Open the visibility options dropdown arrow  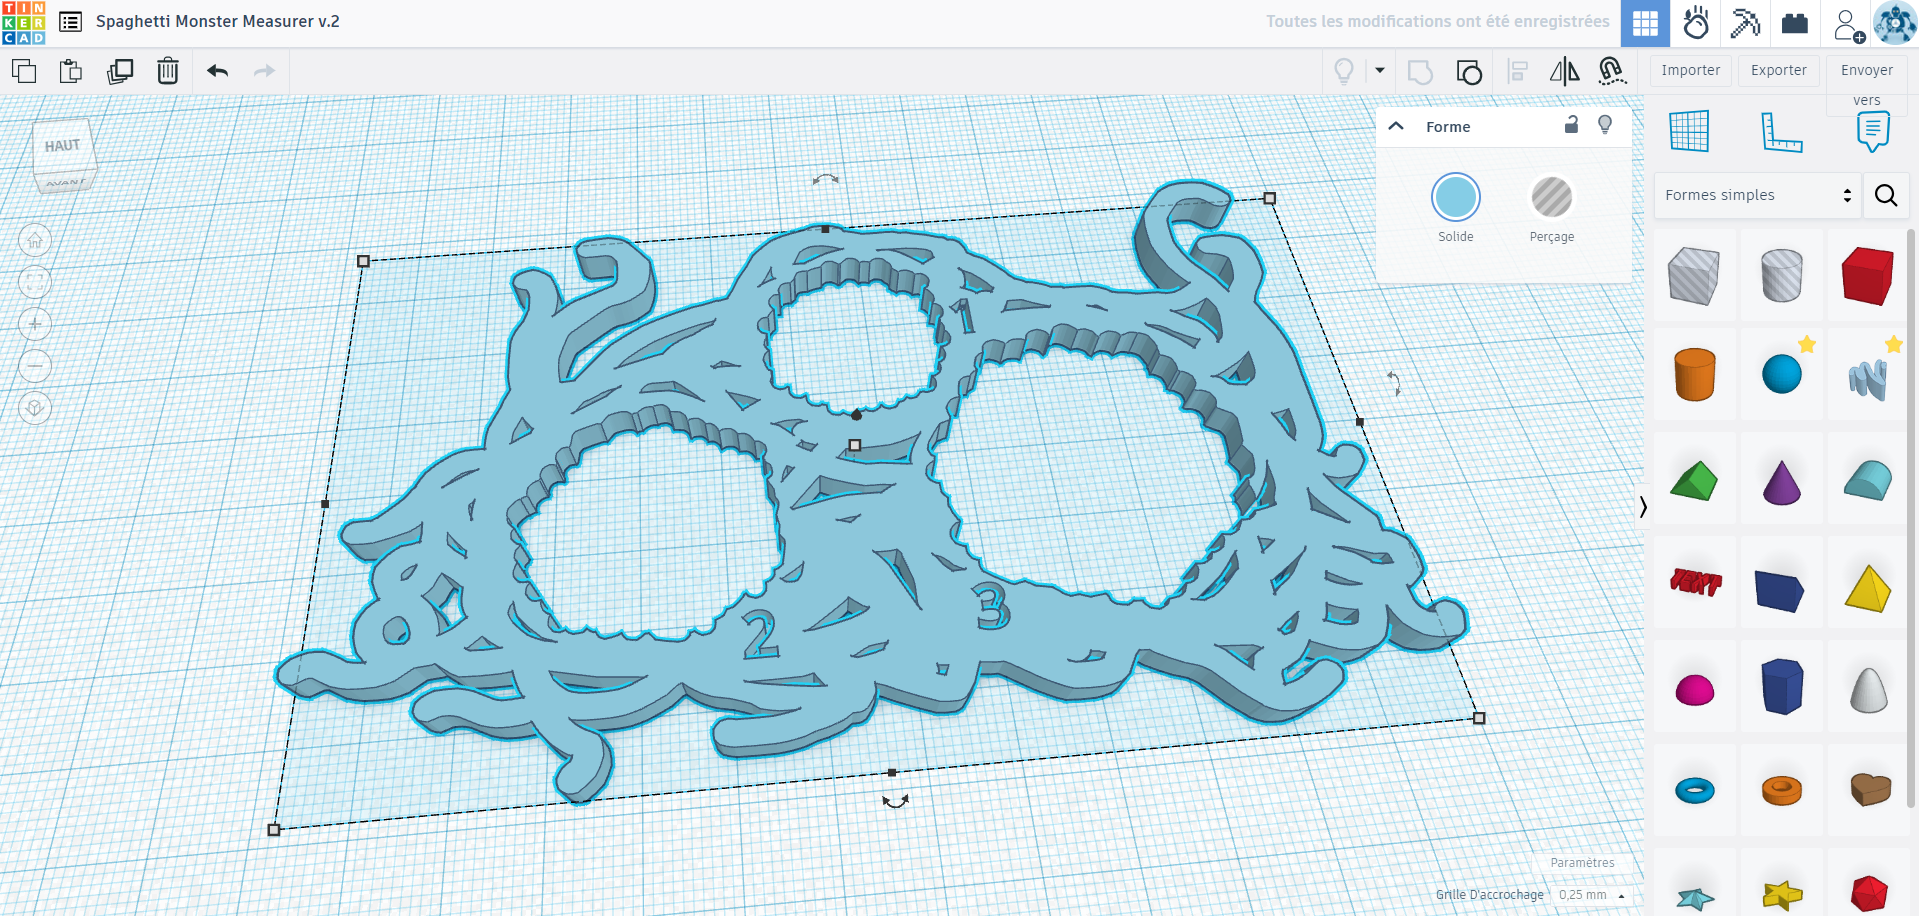pos(1380,70)
